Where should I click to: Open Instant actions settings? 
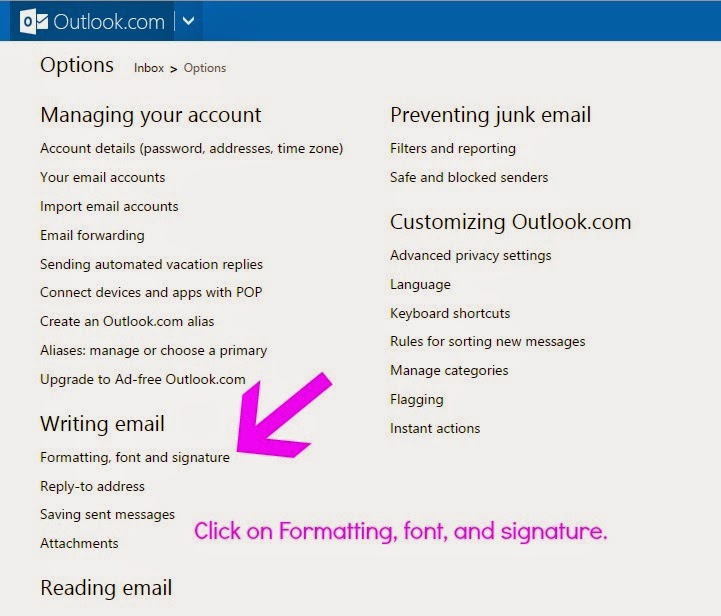point(435,428)
